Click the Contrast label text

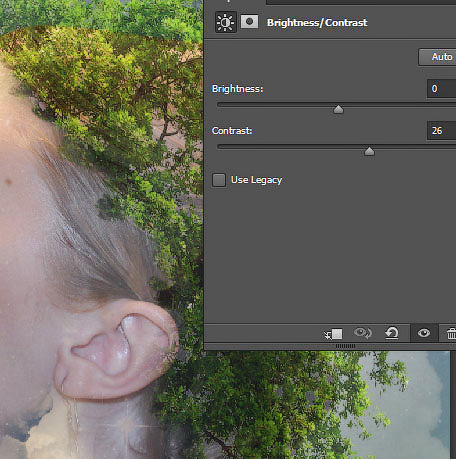[232, 131]
